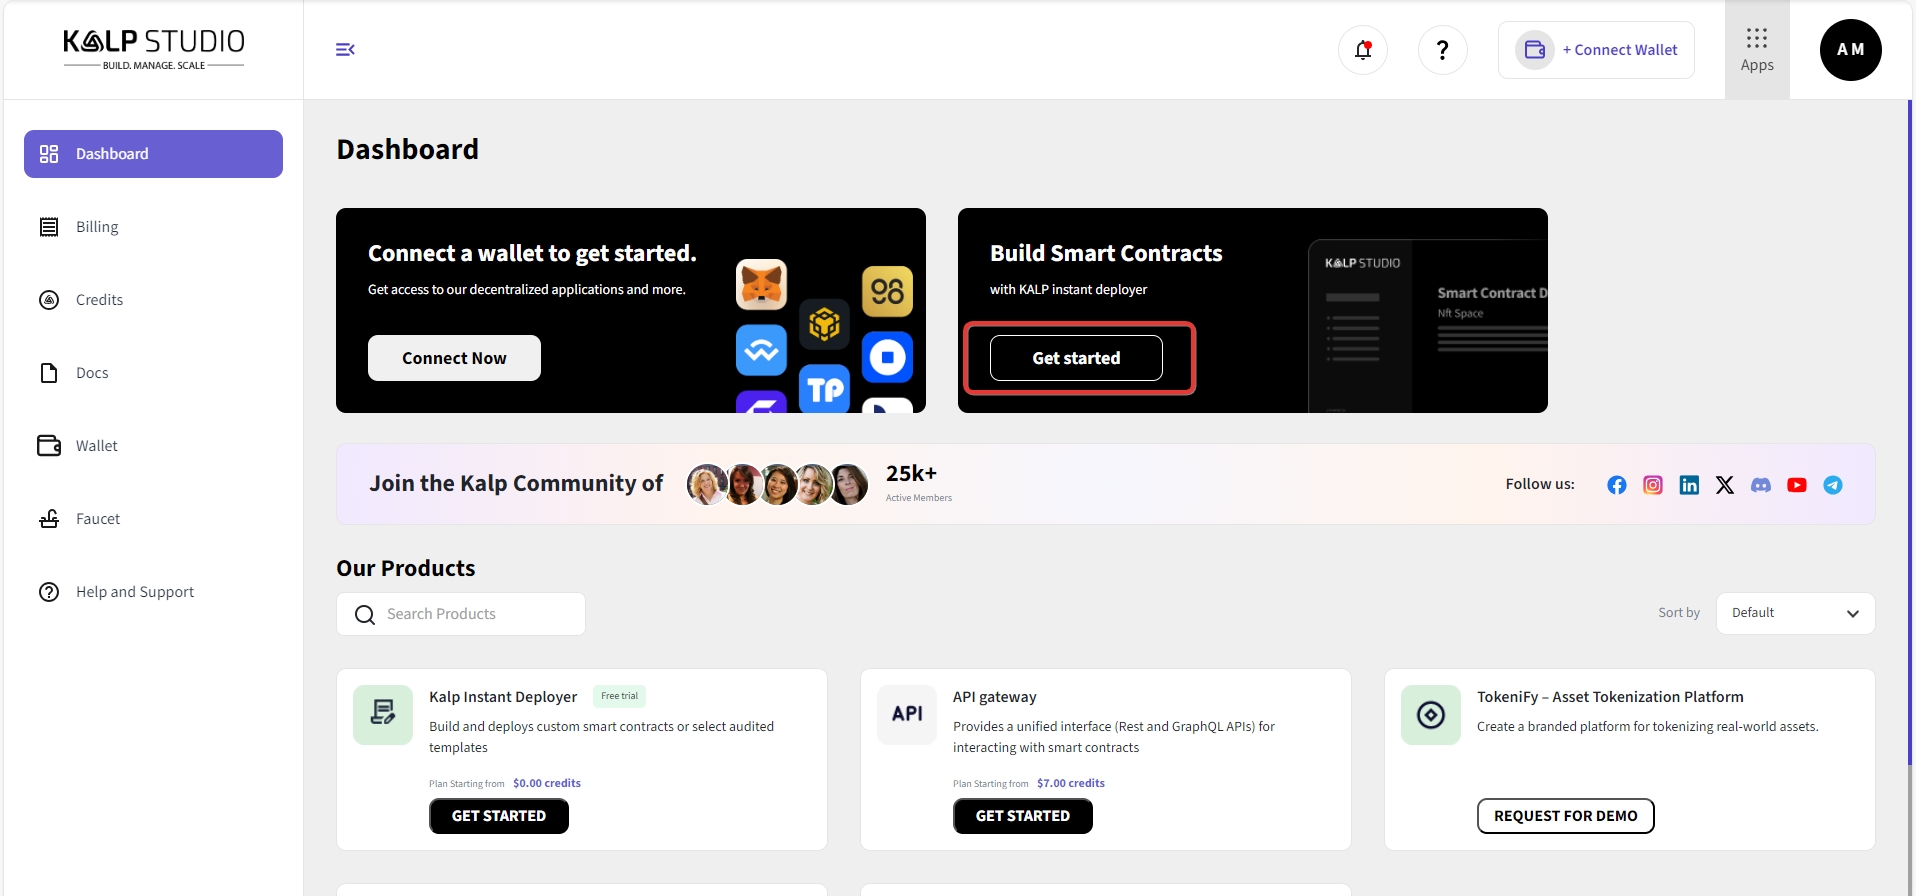Image resolution: width=1916 pixels, height=896 pixels.
Task: Open the YouTube channel icon
Action: [1796, 485]
